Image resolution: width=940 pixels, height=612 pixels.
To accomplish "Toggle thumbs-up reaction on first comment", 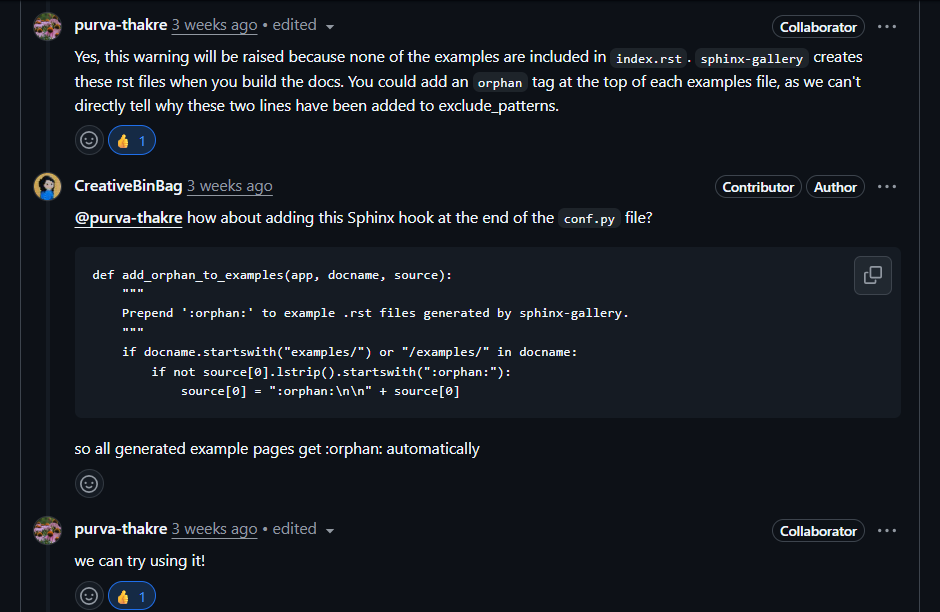I will (x=132, y=140).
